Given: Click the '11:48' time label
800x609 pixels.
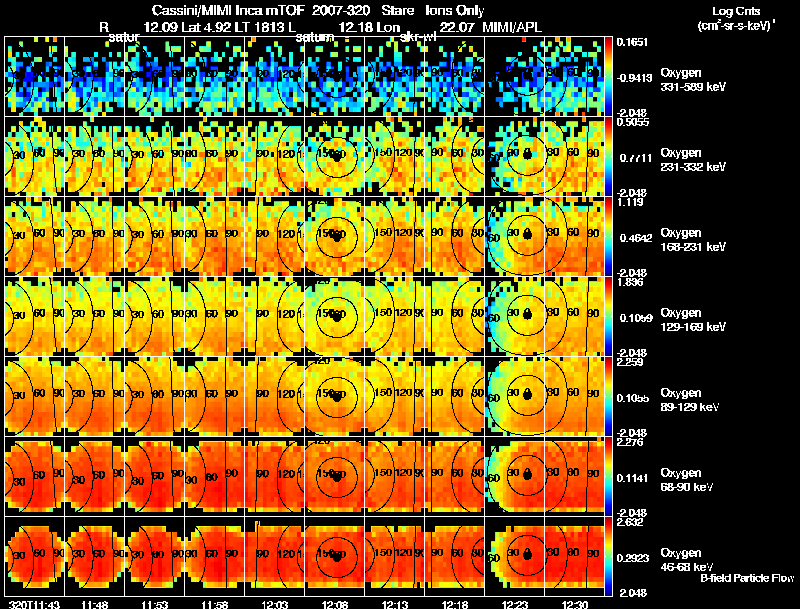Looking at the screenshot, I should [94, 604].
